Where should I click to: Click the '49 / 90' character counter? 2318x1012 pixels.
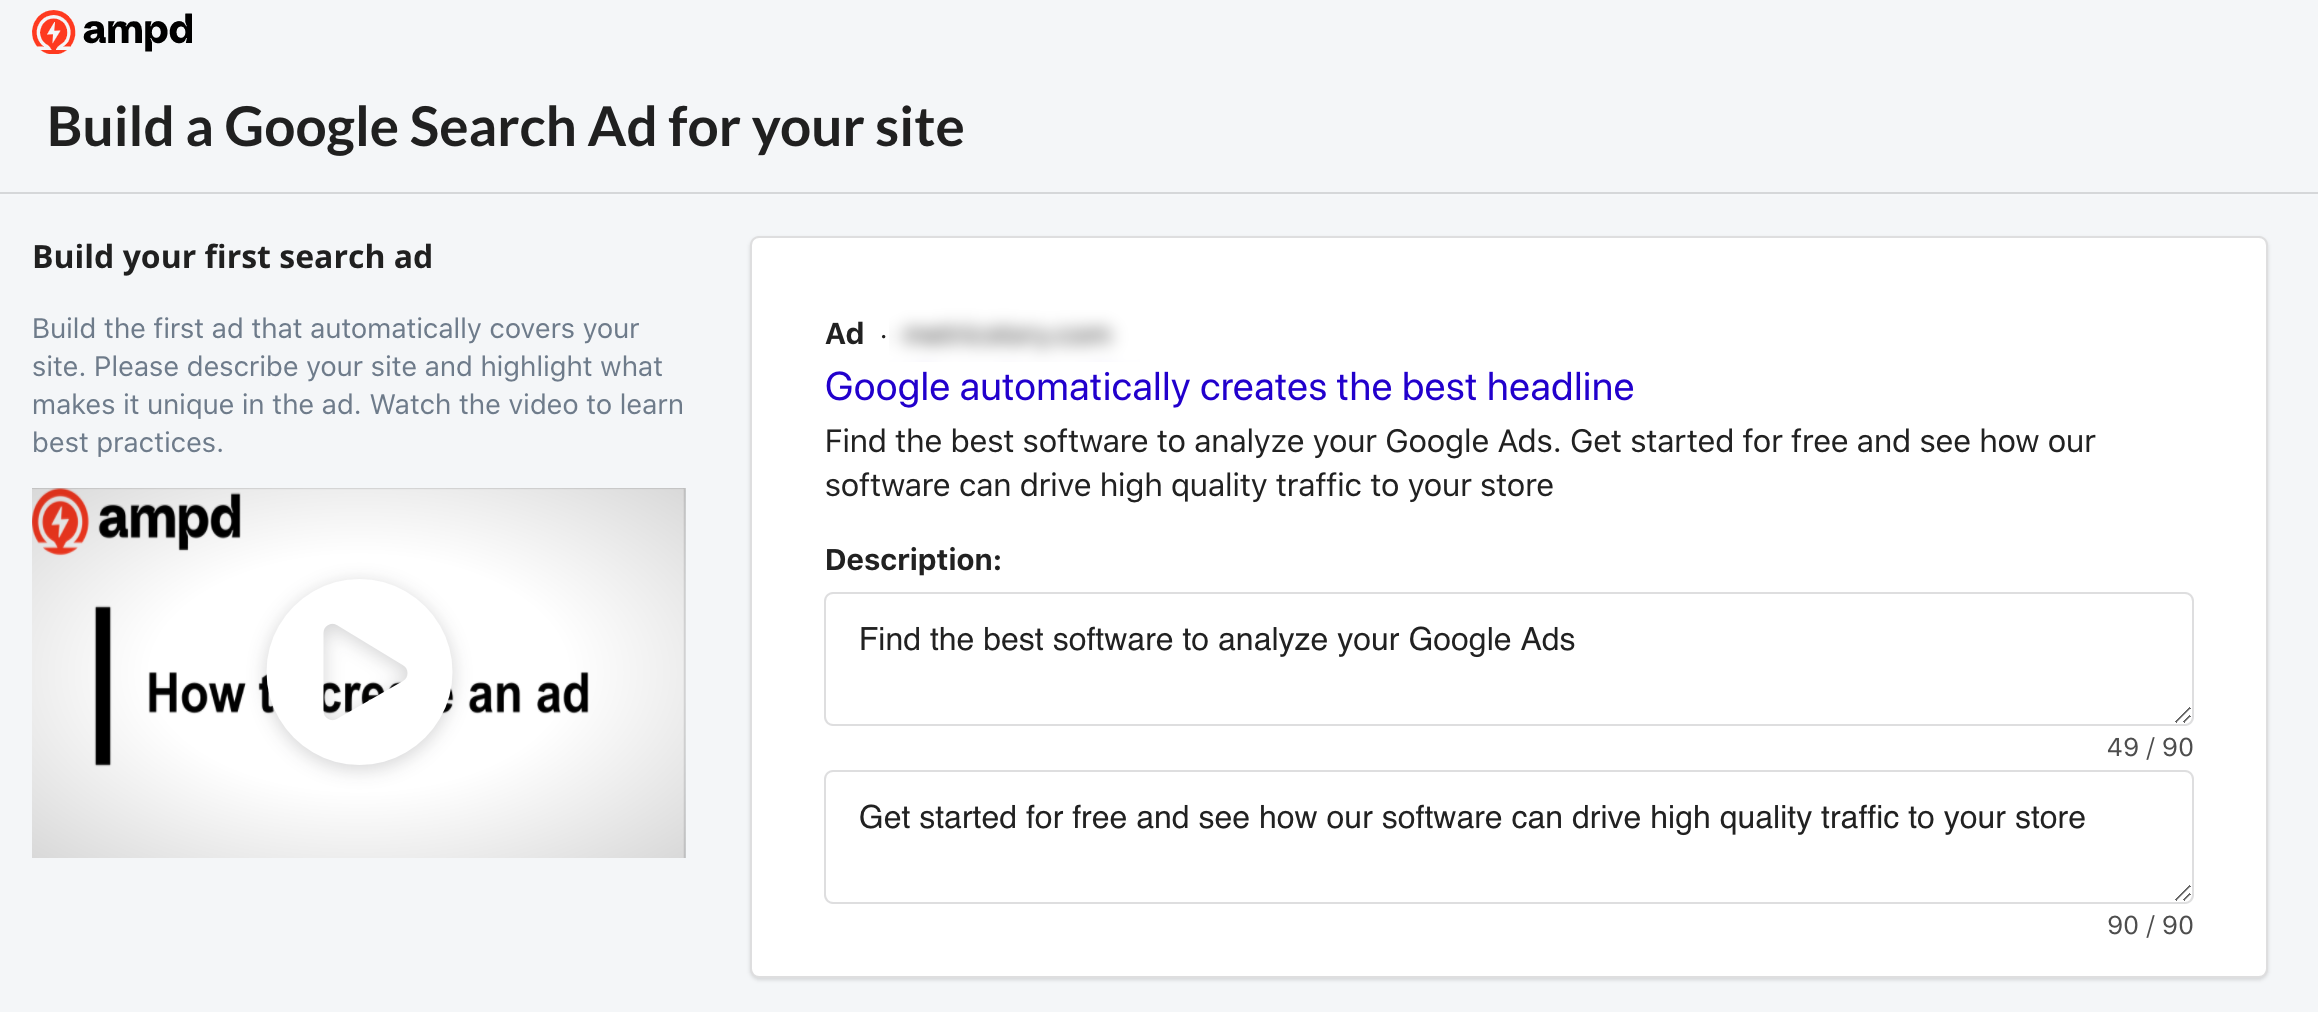(2149, 747)
